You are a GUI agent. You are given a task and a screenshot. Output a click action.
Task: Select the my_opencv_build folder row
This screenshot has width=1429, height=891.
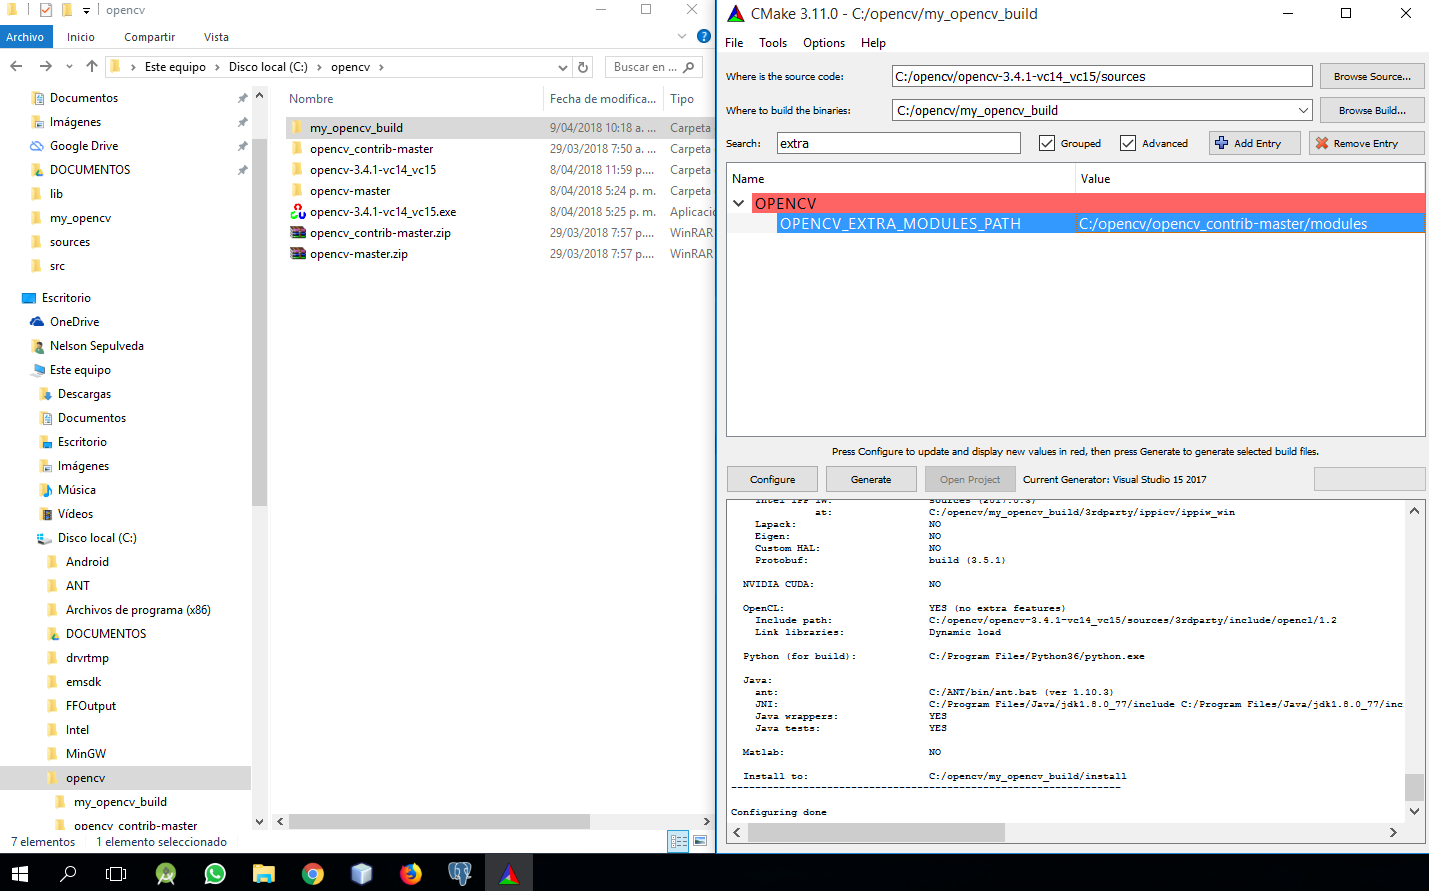click(x=500, y=128)
